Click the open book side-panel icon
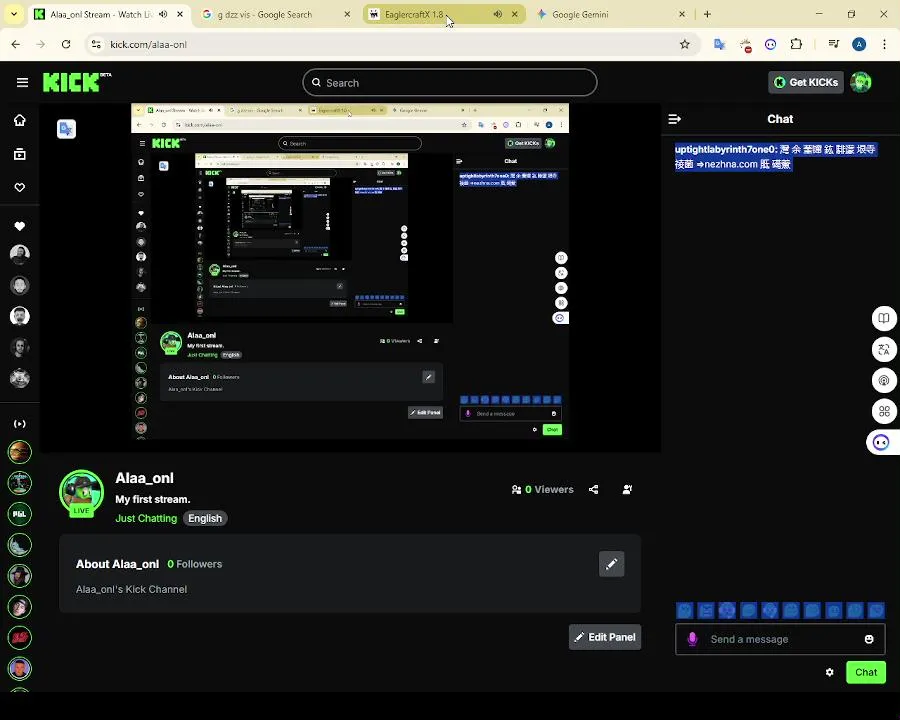900x720 pixels. (x=884, y=319)
